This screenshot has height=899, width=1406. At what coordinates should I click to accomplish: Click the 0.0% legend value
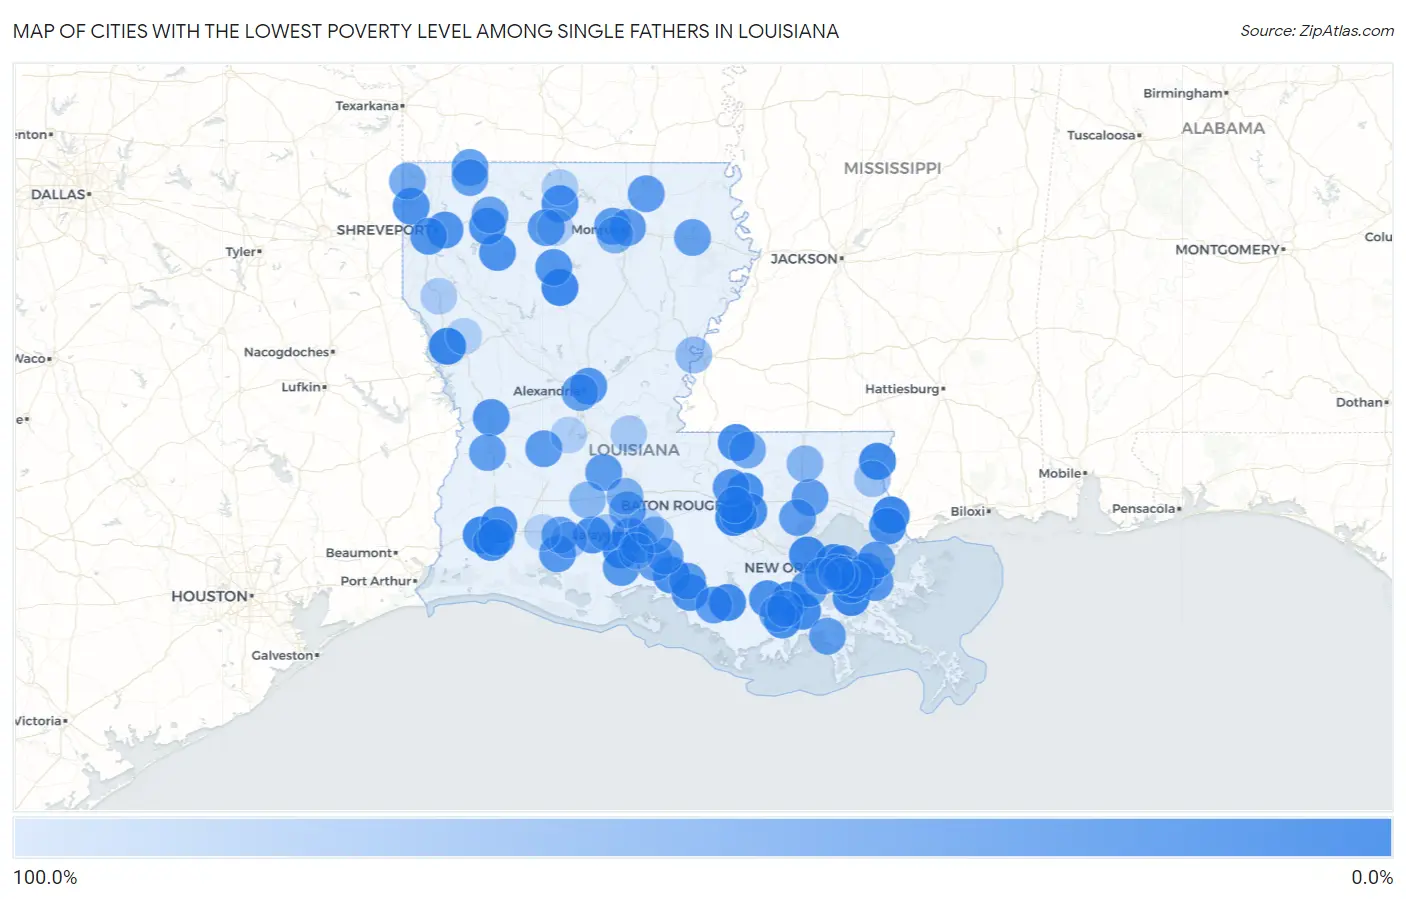coord(1372,878)
